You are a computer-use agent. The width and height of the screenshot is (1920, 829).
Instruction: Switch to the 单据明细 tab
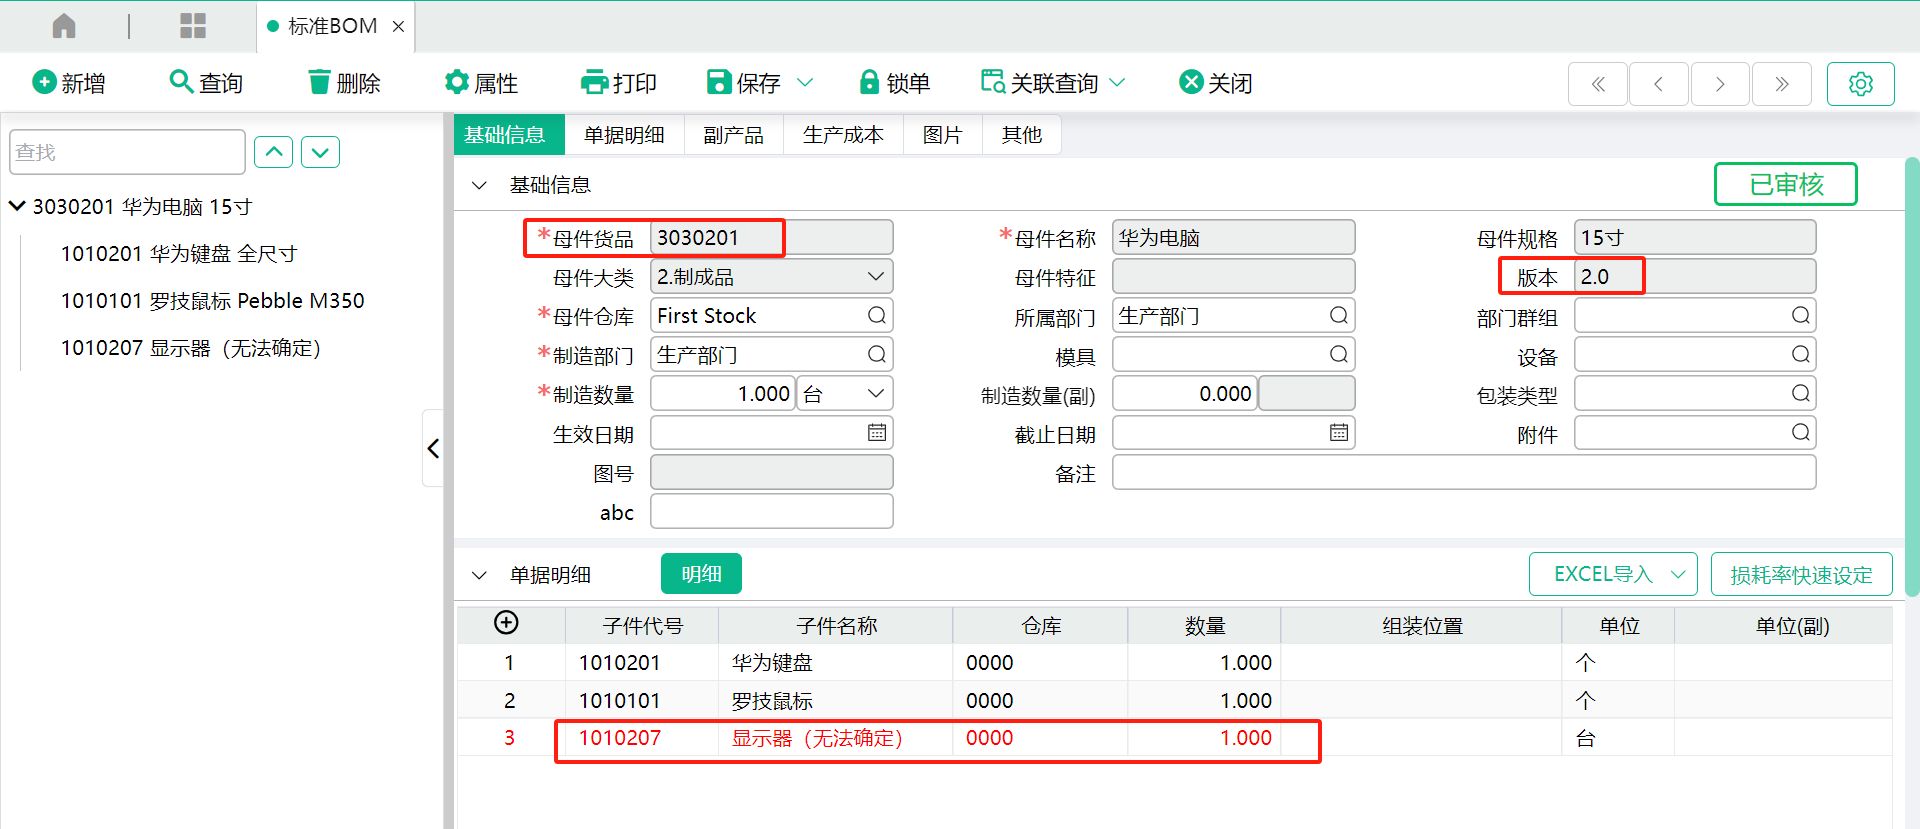[x=624, y=135]
